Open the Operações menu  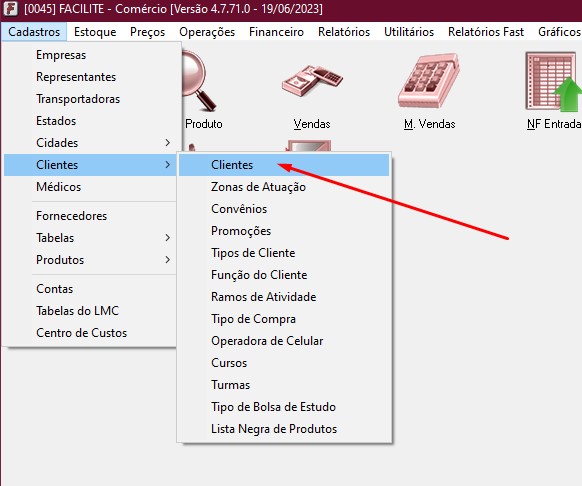pyautogui.click(x=207, y=32)
